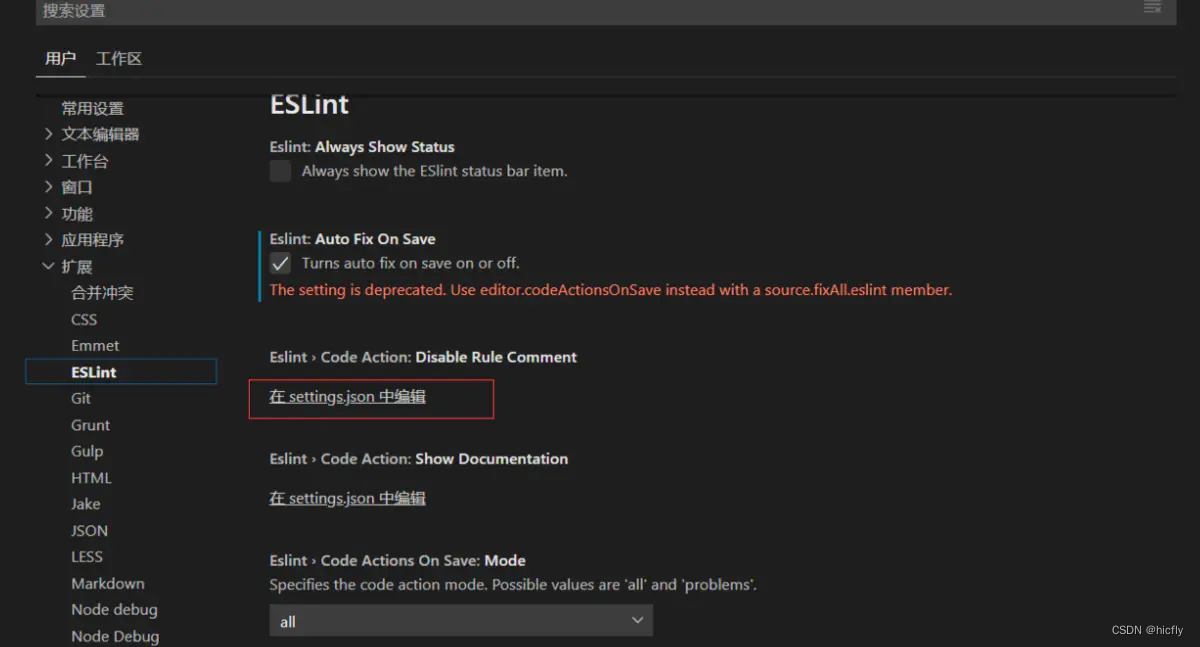
Task: Select CSS extension settings
Action: (84, 320)
